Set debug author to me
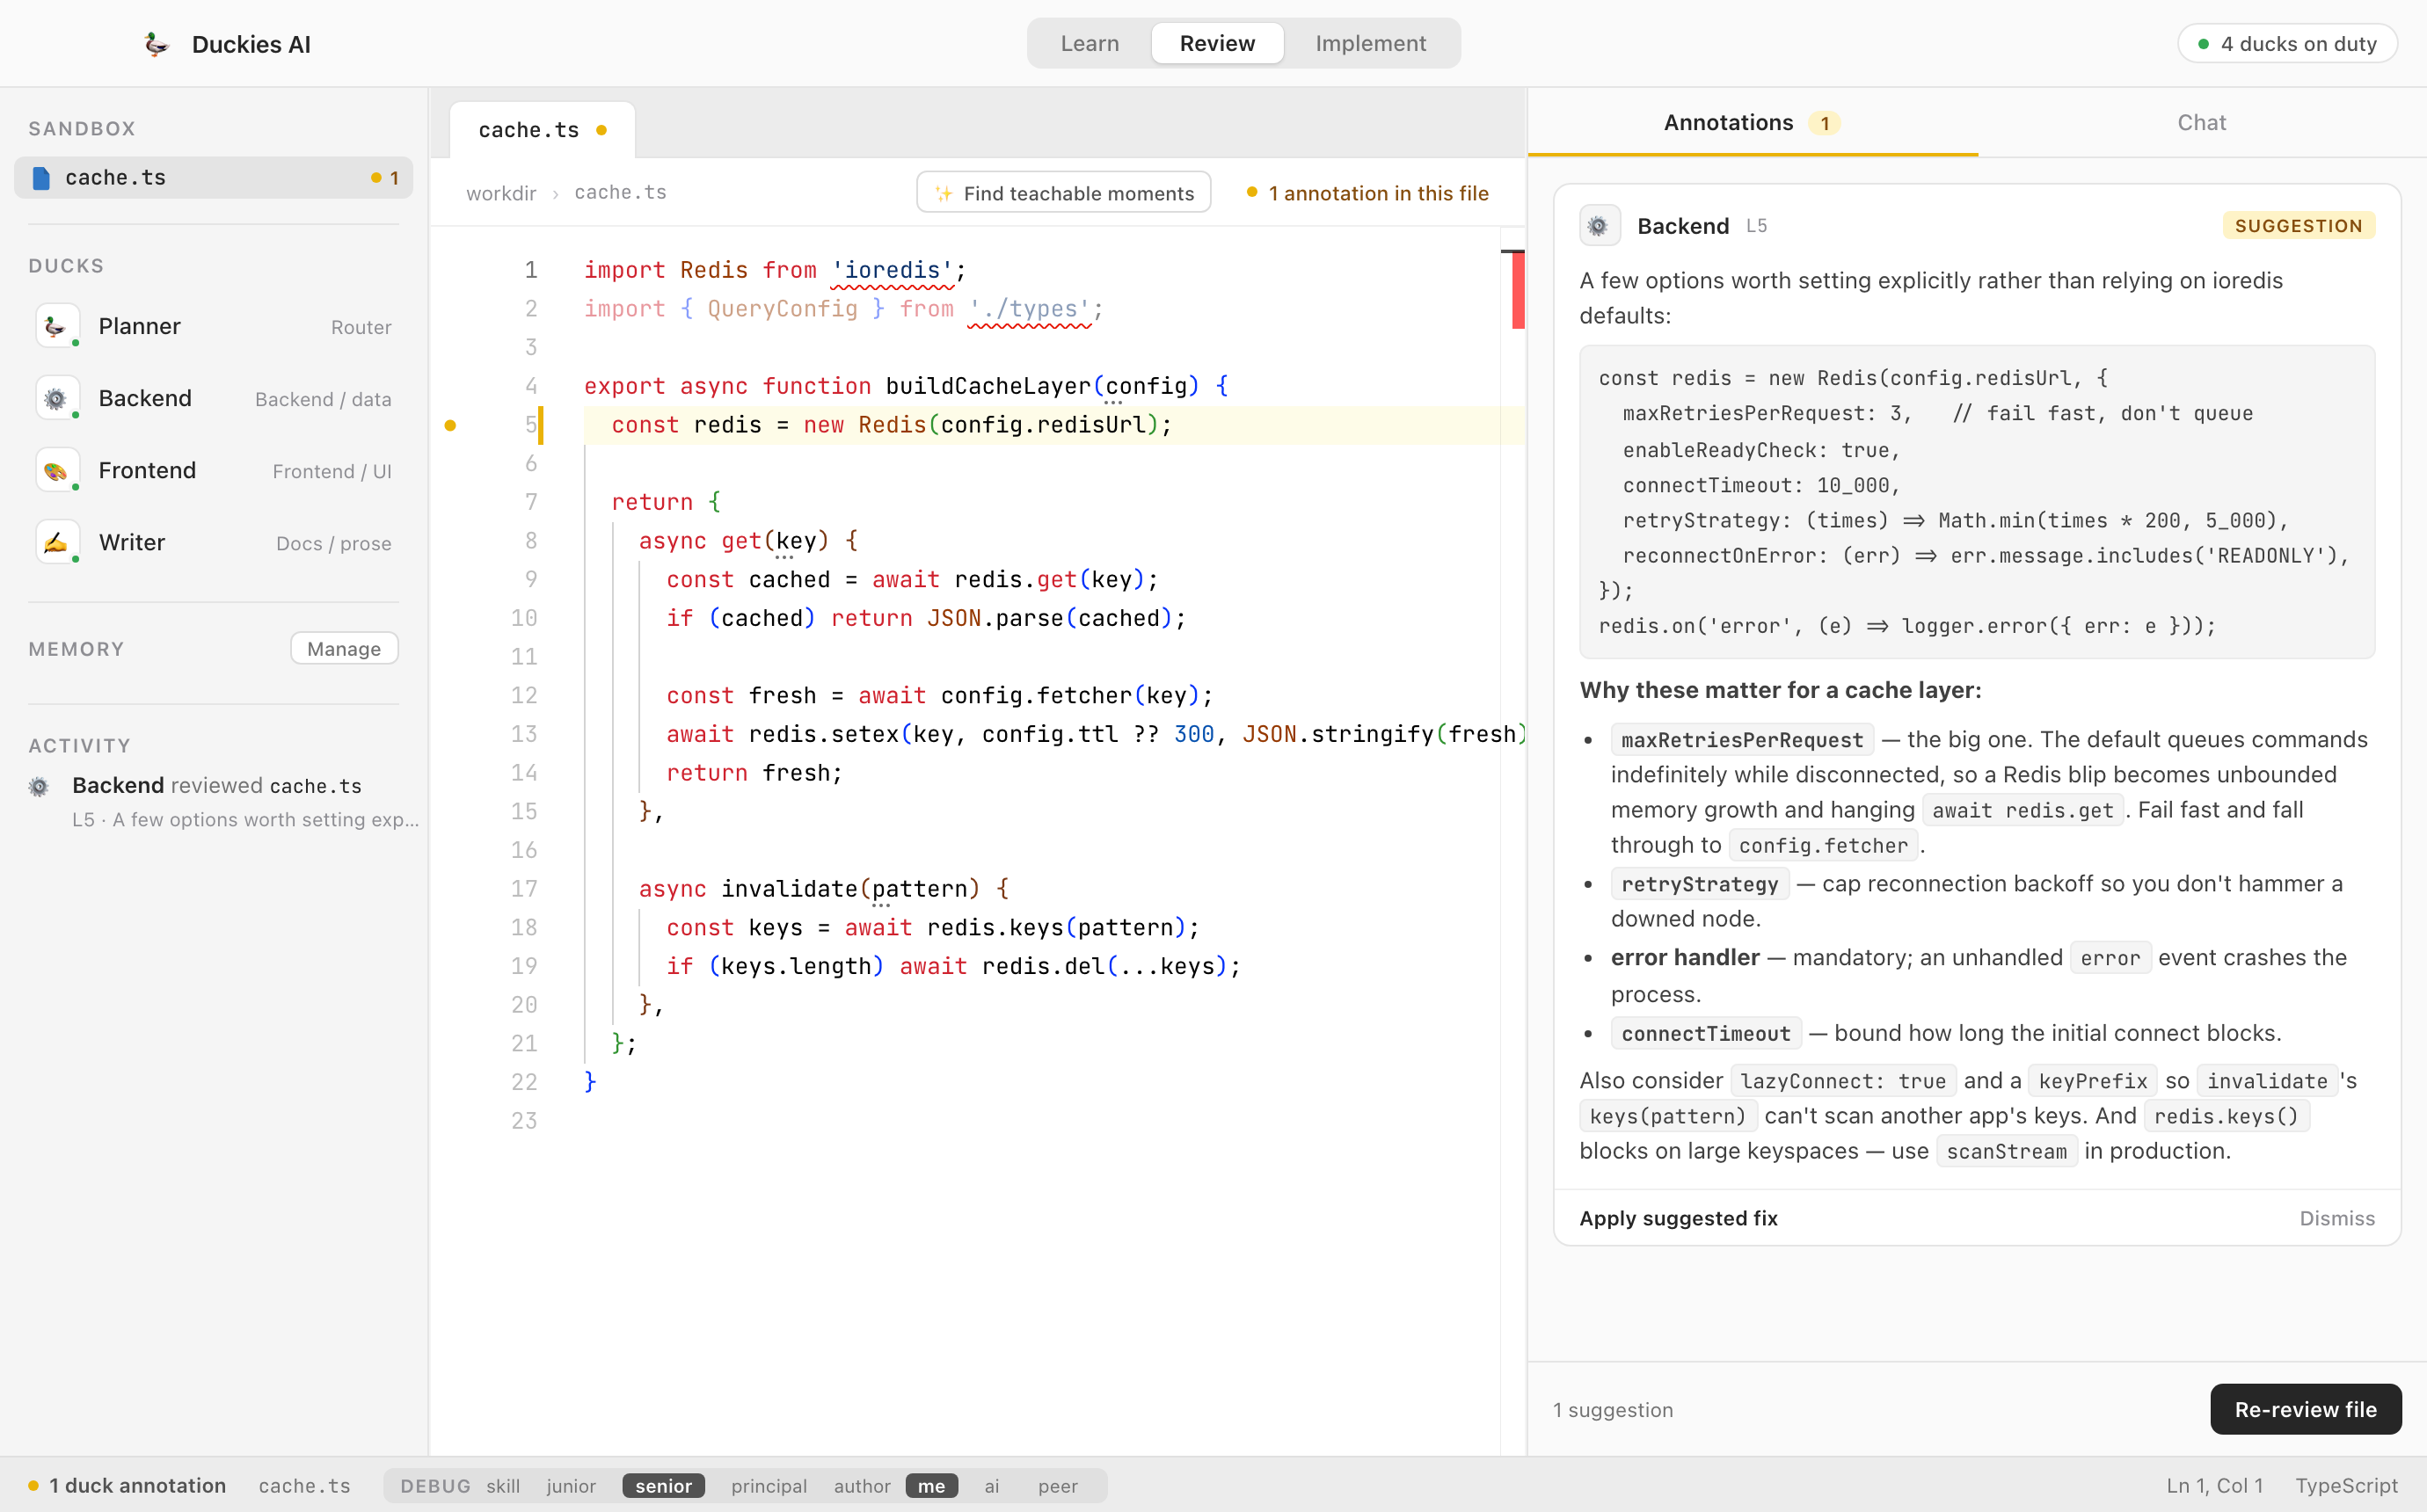This screenshot has width=2427, height=1512. point(931,1486)
